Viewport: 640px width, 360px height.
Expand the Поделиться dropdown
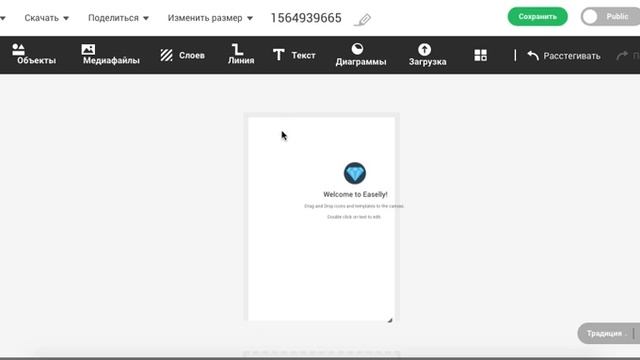[x=118, y=18]
